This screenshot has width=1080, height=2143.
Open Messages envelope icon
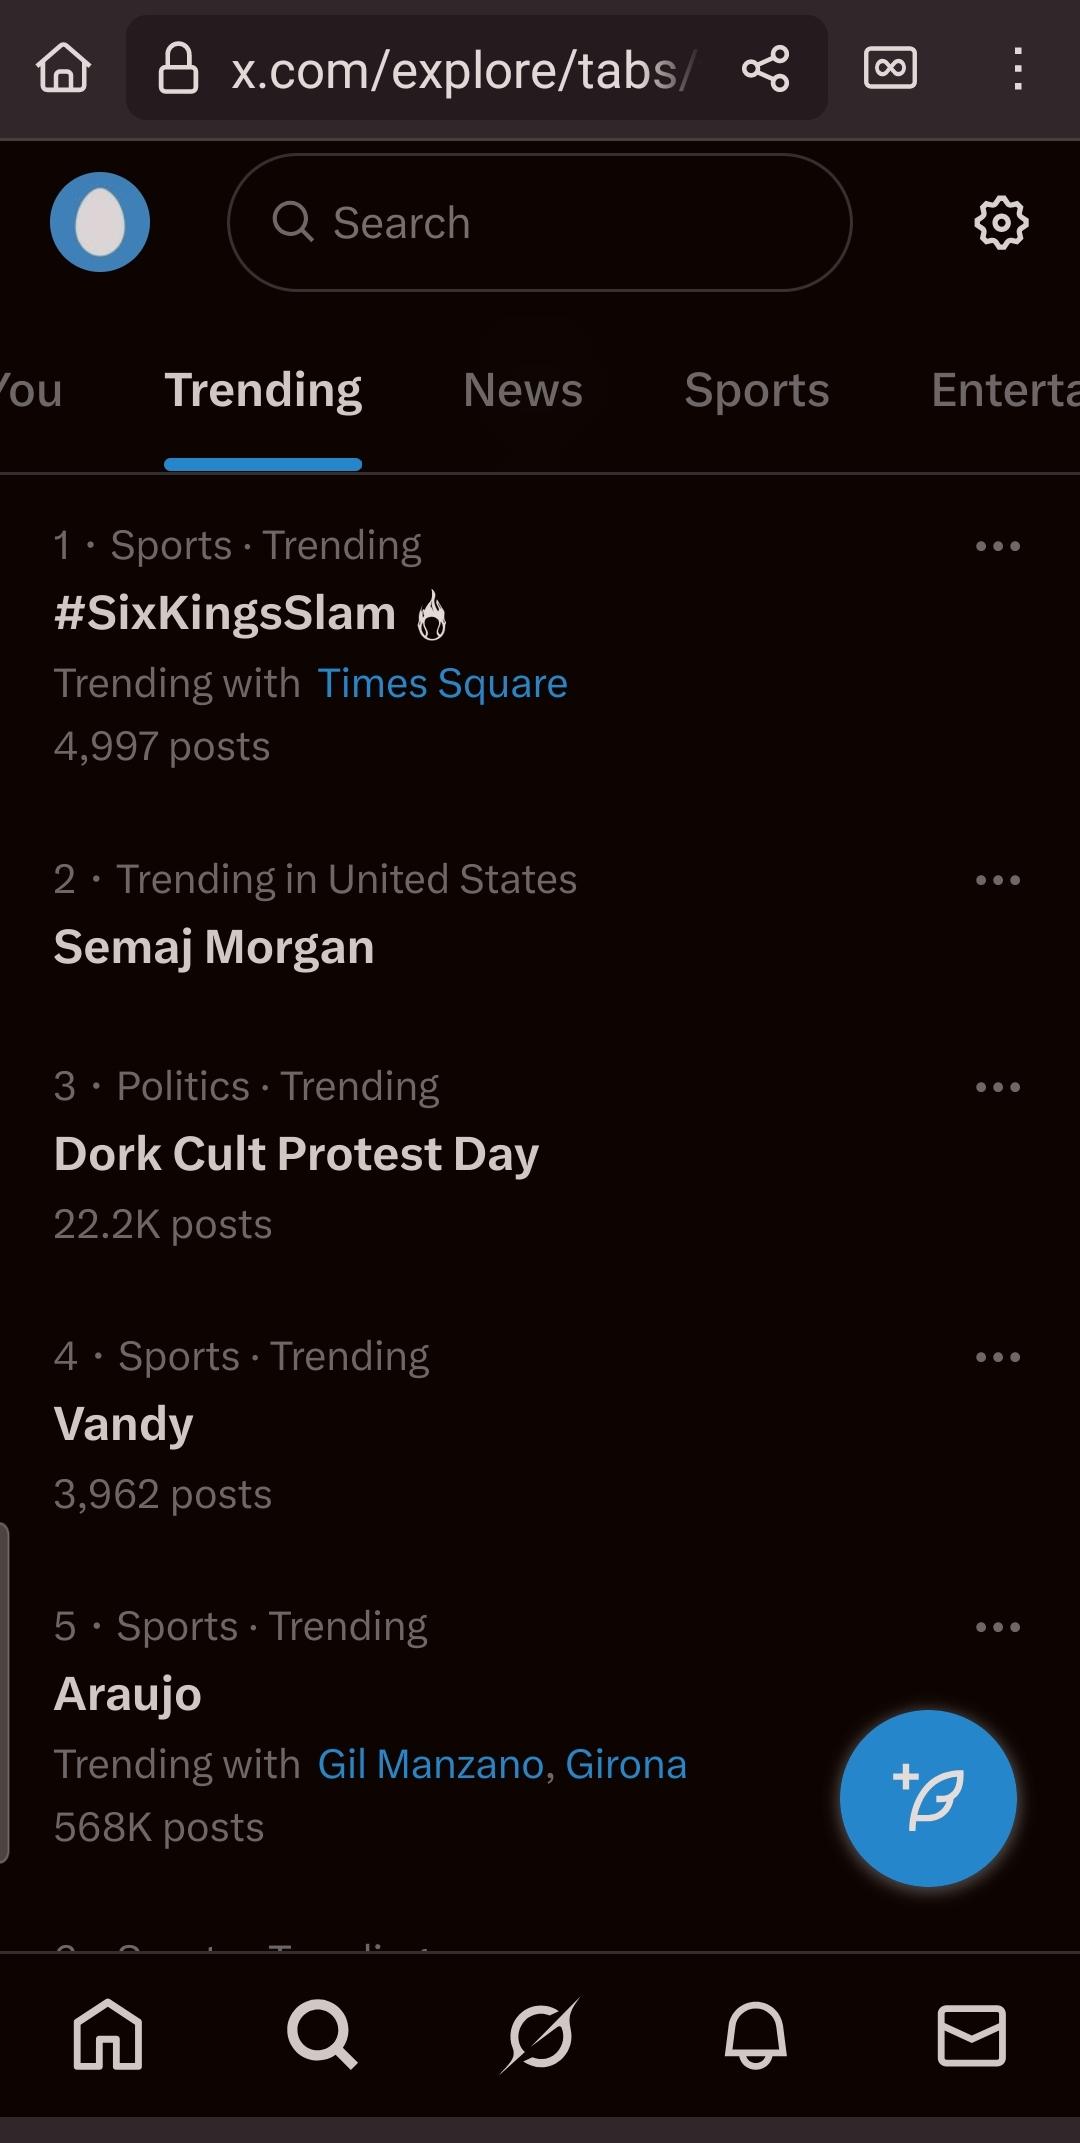click(971, 2035)
